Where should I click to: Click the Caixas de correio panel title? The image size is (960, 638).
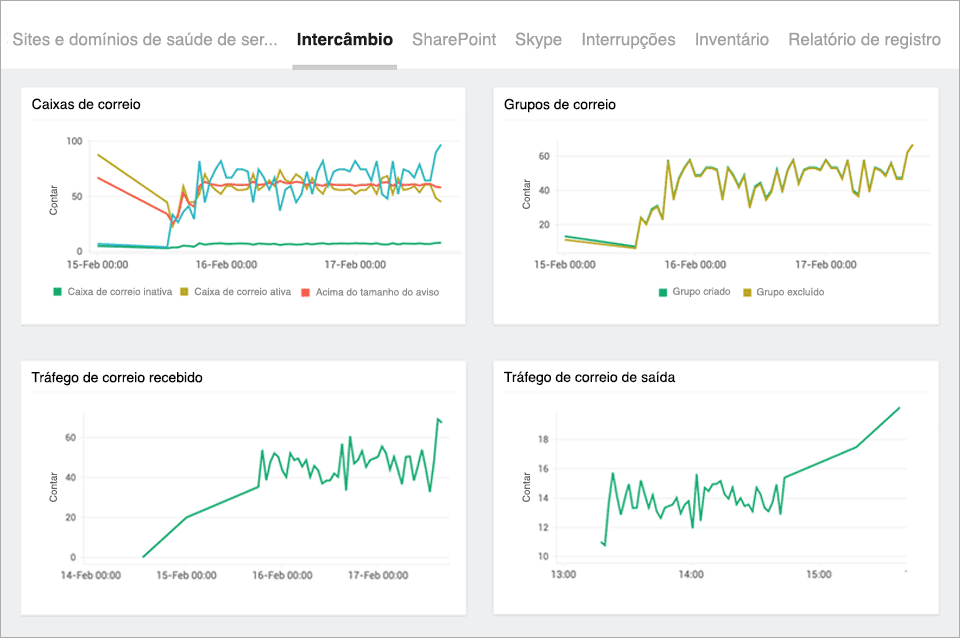[86, 104]
